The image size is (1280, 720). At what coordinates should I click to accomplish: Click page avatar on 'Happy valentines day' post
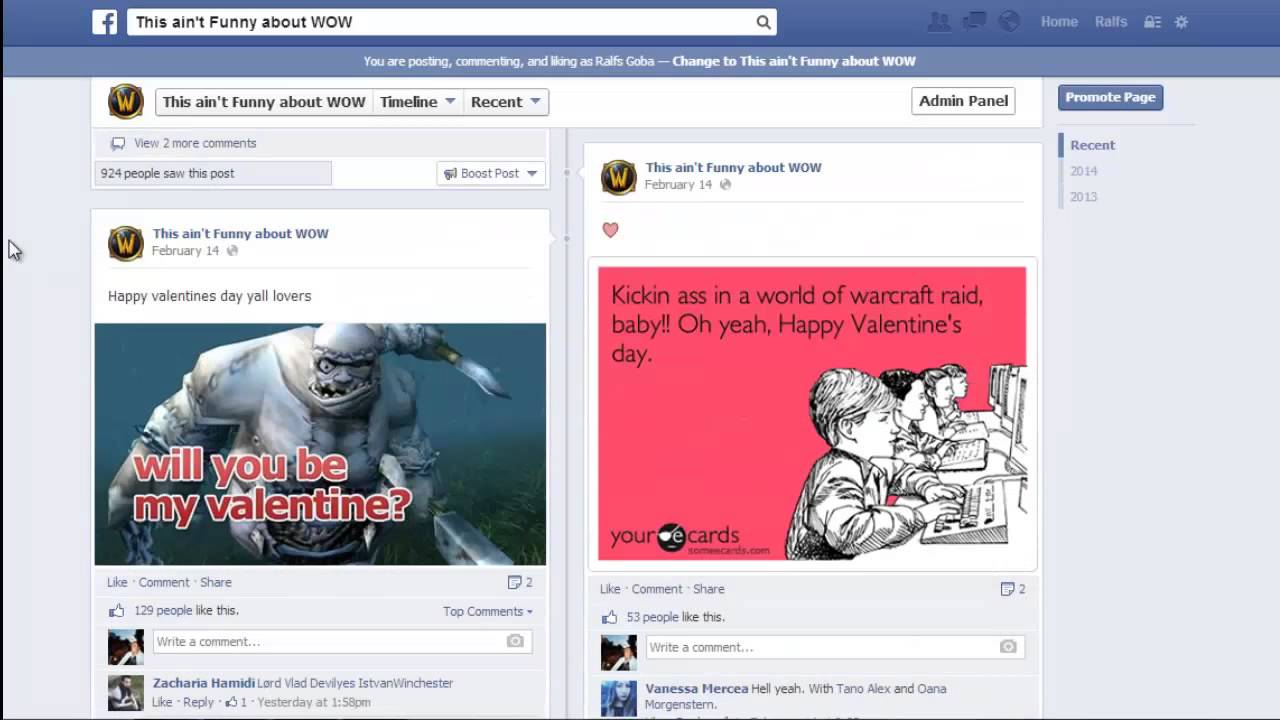(x=126, y=243)
